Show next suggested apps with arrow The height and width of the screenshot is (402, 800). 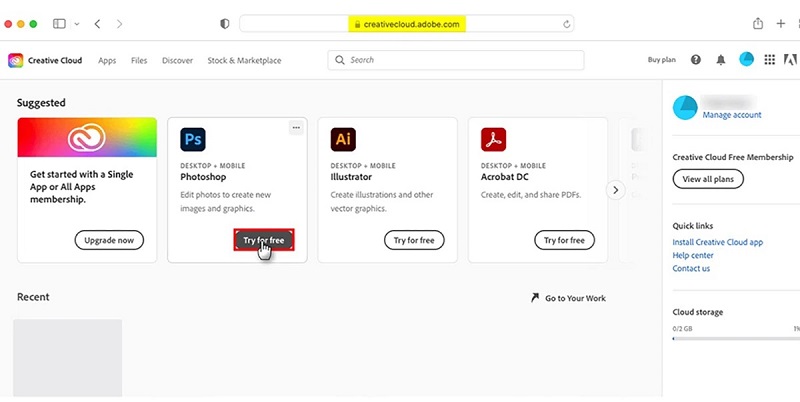pos(616,189)
